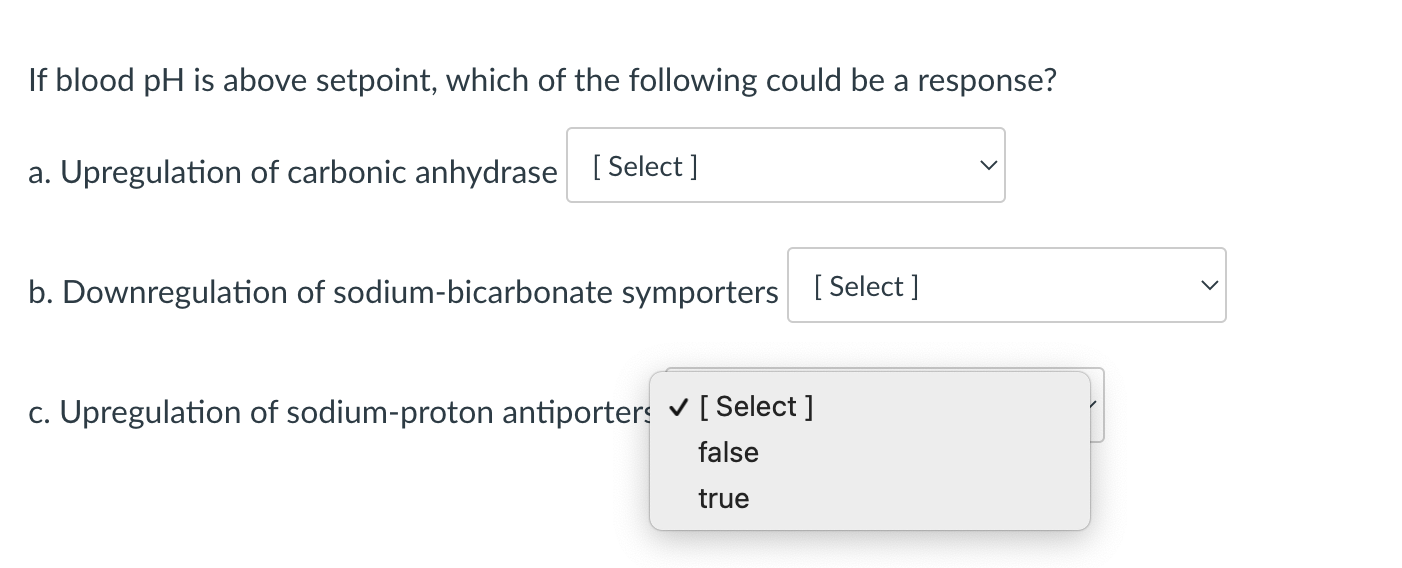Choose "false" in the open dropdown list
The image size is (1402, 568).
click(x=728, y=452)
